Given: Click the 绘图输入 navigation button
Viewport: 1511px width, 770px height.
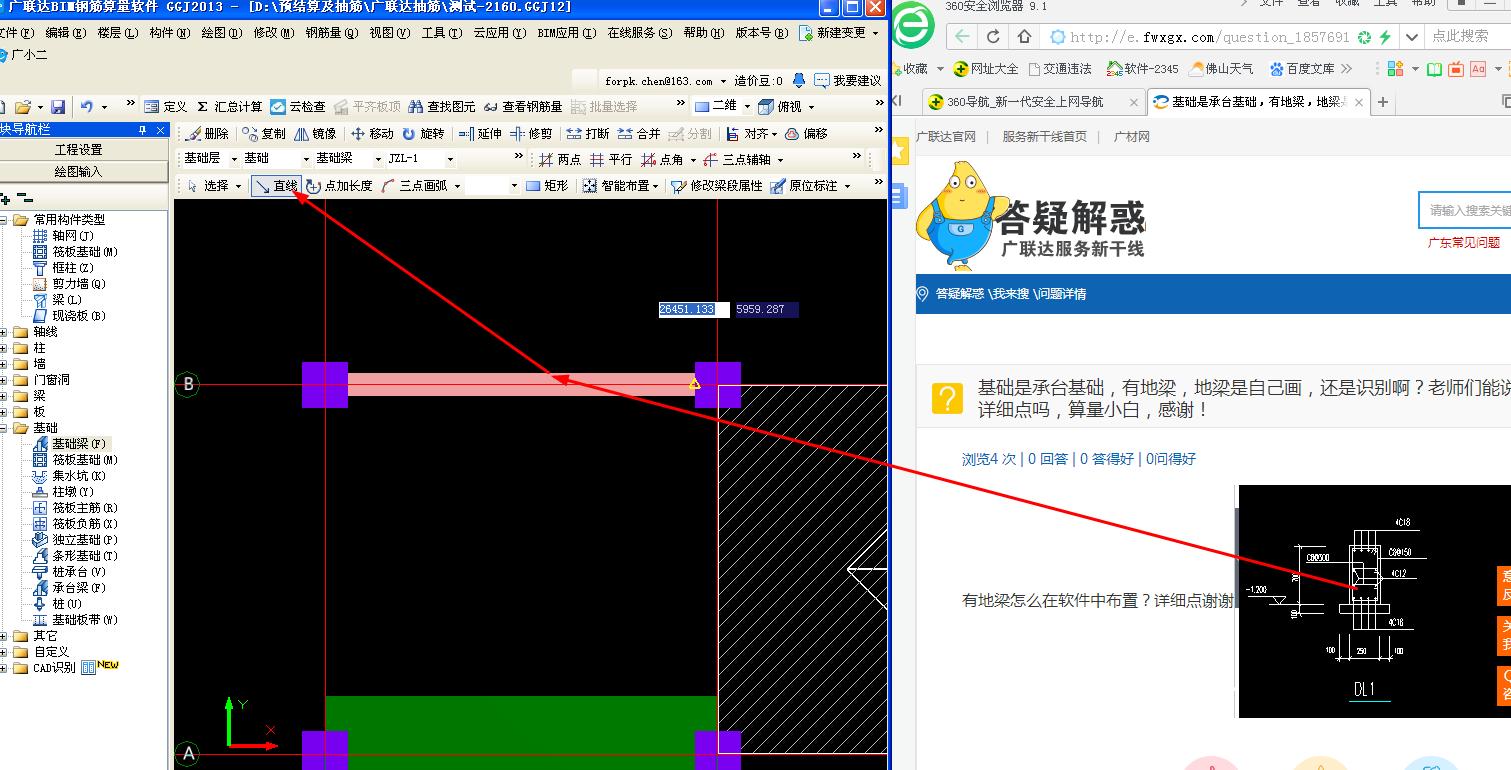Looking at the screenshot, I should (79, 172).
